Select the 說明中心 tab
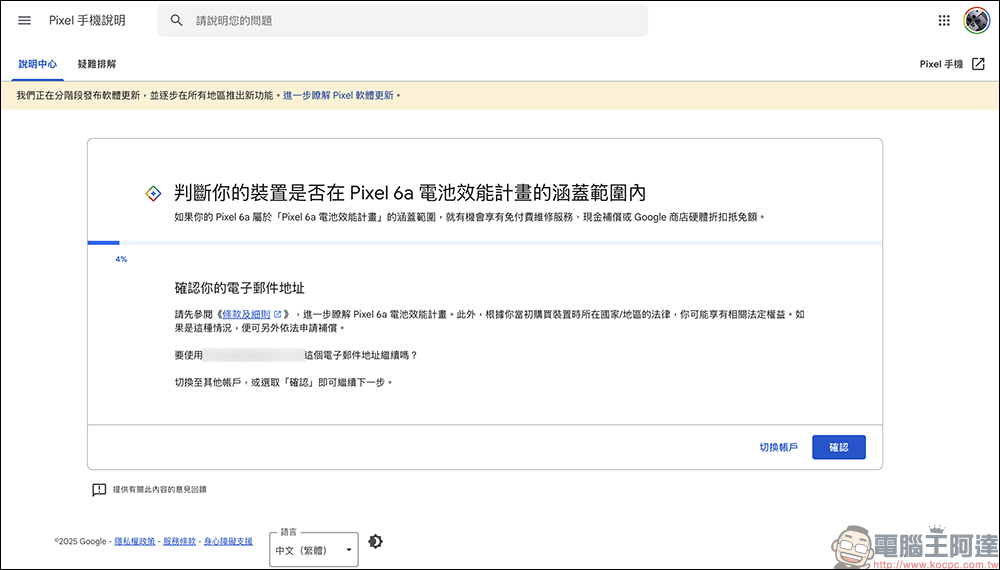The width and height of the screenshot is (1000, 570). click(x=38, y=64)
